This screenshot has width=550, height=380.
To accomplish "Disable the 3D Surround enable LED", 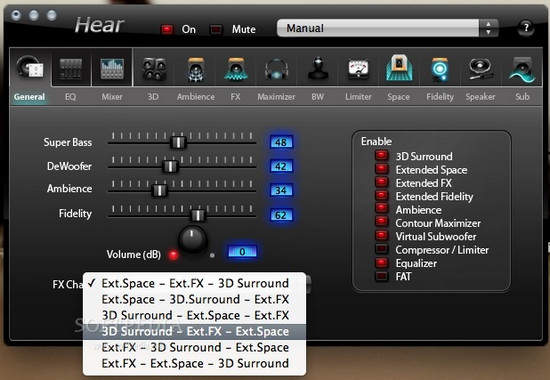I will pos(381,155).
